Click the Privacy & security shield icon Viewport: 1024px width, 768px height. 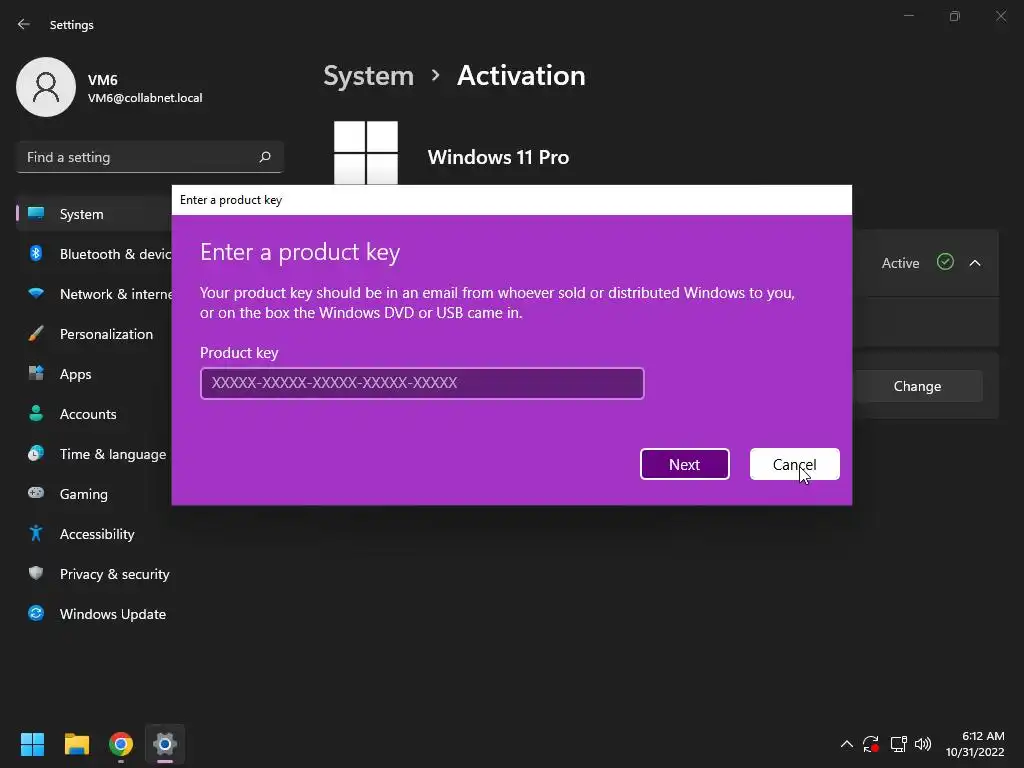click(x=36, y=573)
